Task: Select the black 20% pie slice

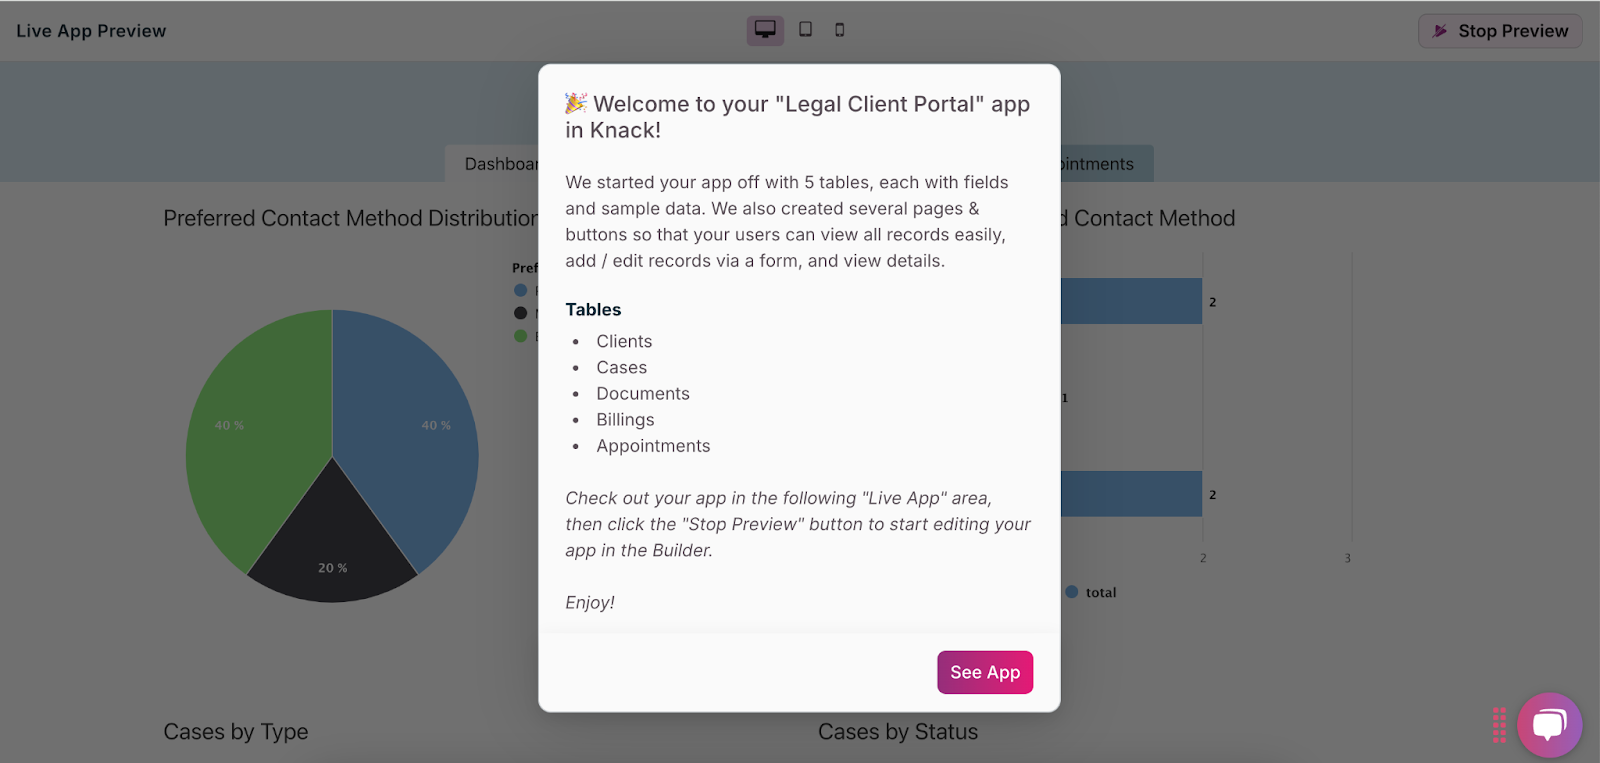Action: tap(332, 550)
